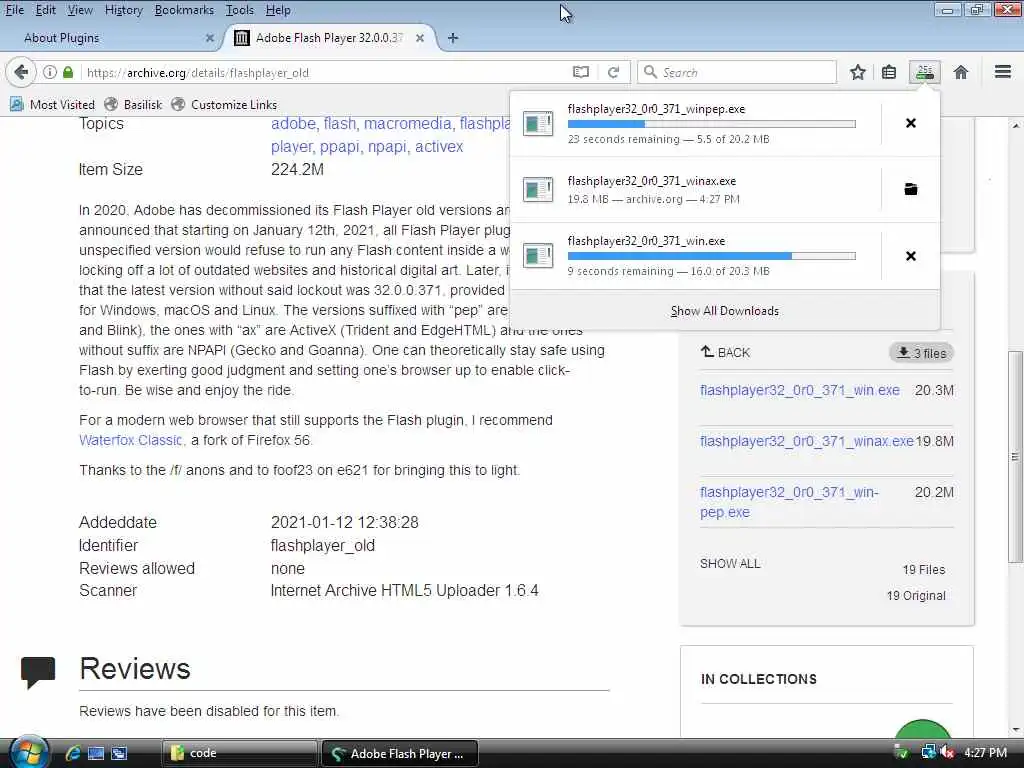Click the network tray icon
This screenshot has width=1024, height=768.
pos(928,753)
